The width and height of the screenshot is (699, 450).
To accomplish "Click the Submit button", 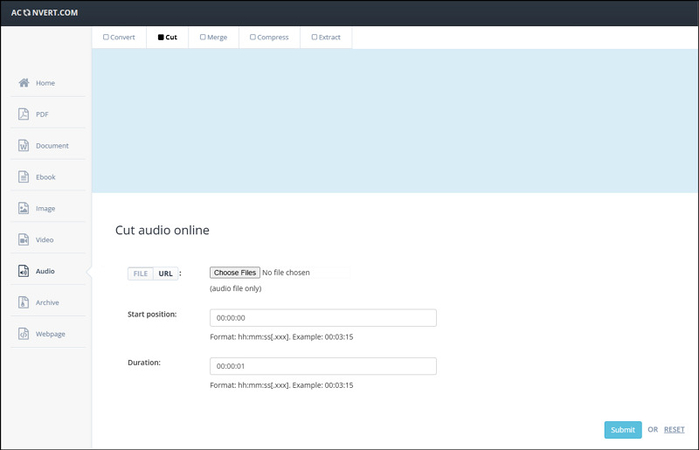I will [623, 429].
